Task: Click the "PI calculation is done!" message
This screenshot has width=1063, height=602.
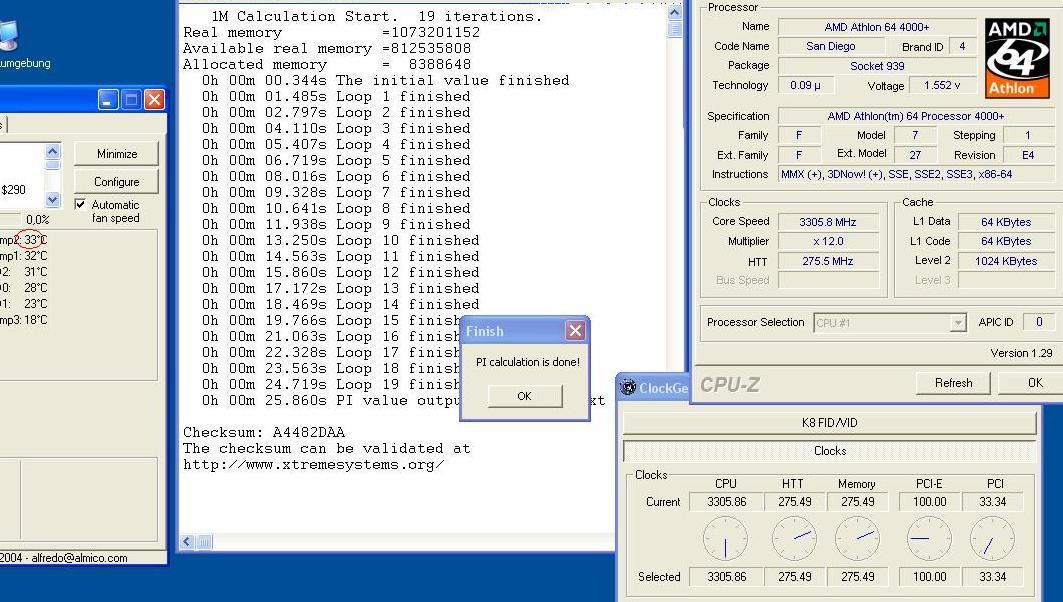Action: click(527, 362)
